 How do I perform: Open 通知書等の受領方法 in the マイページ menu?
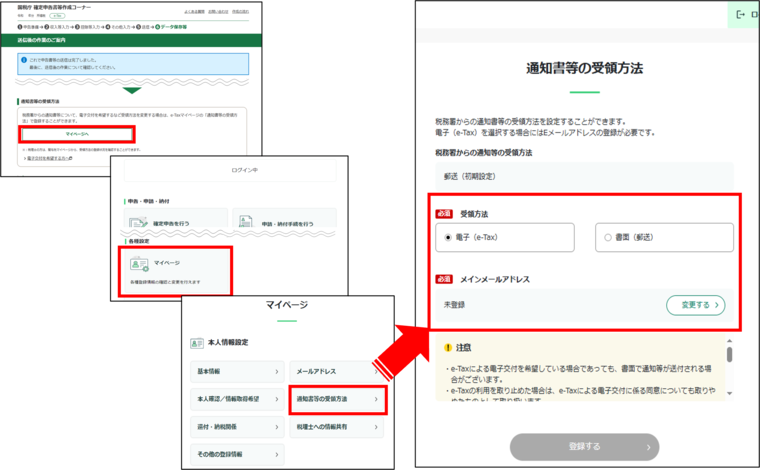[338, 399]
